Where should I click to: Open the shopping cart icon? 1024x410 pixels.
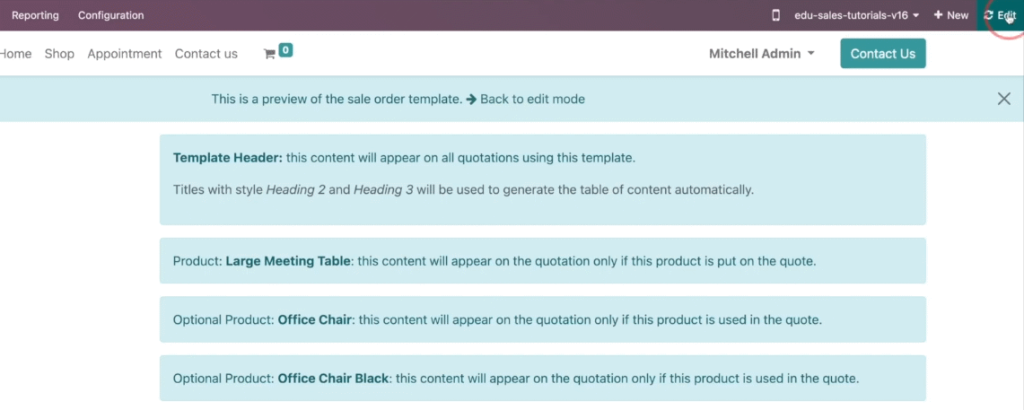(268, 54)
